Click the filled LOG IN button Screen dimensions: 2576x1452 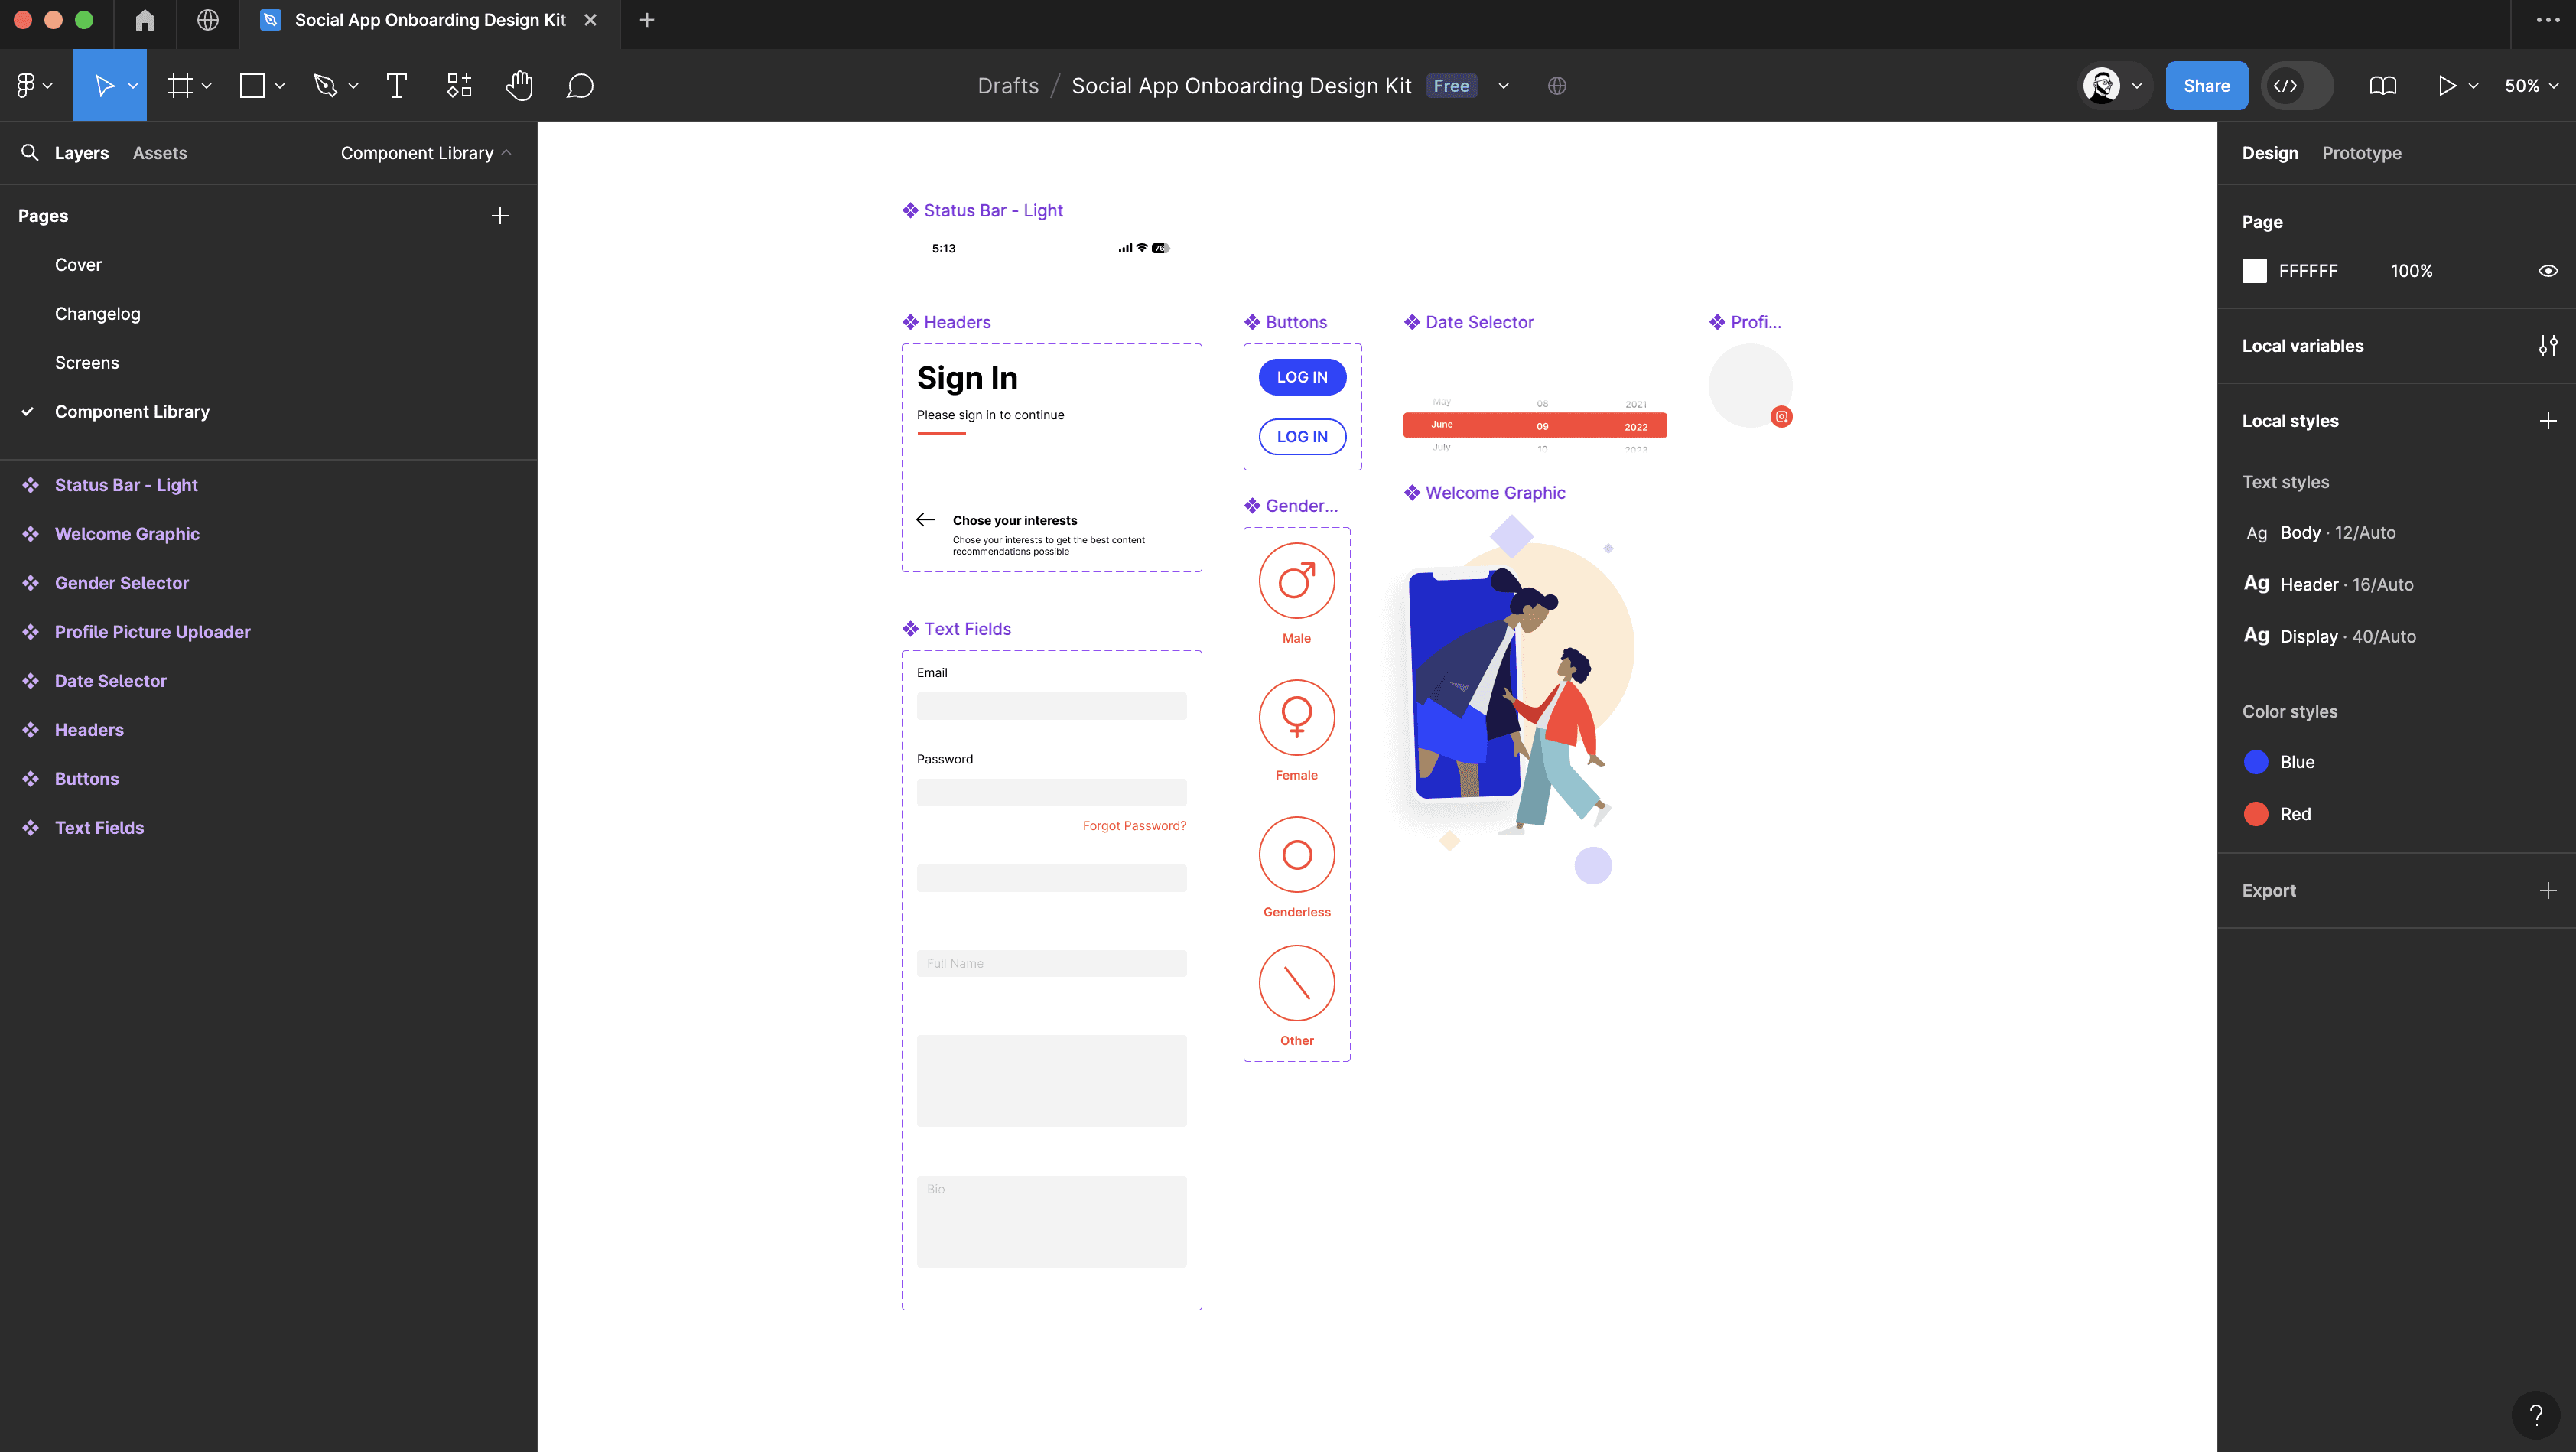click(x=1302, y=377)
